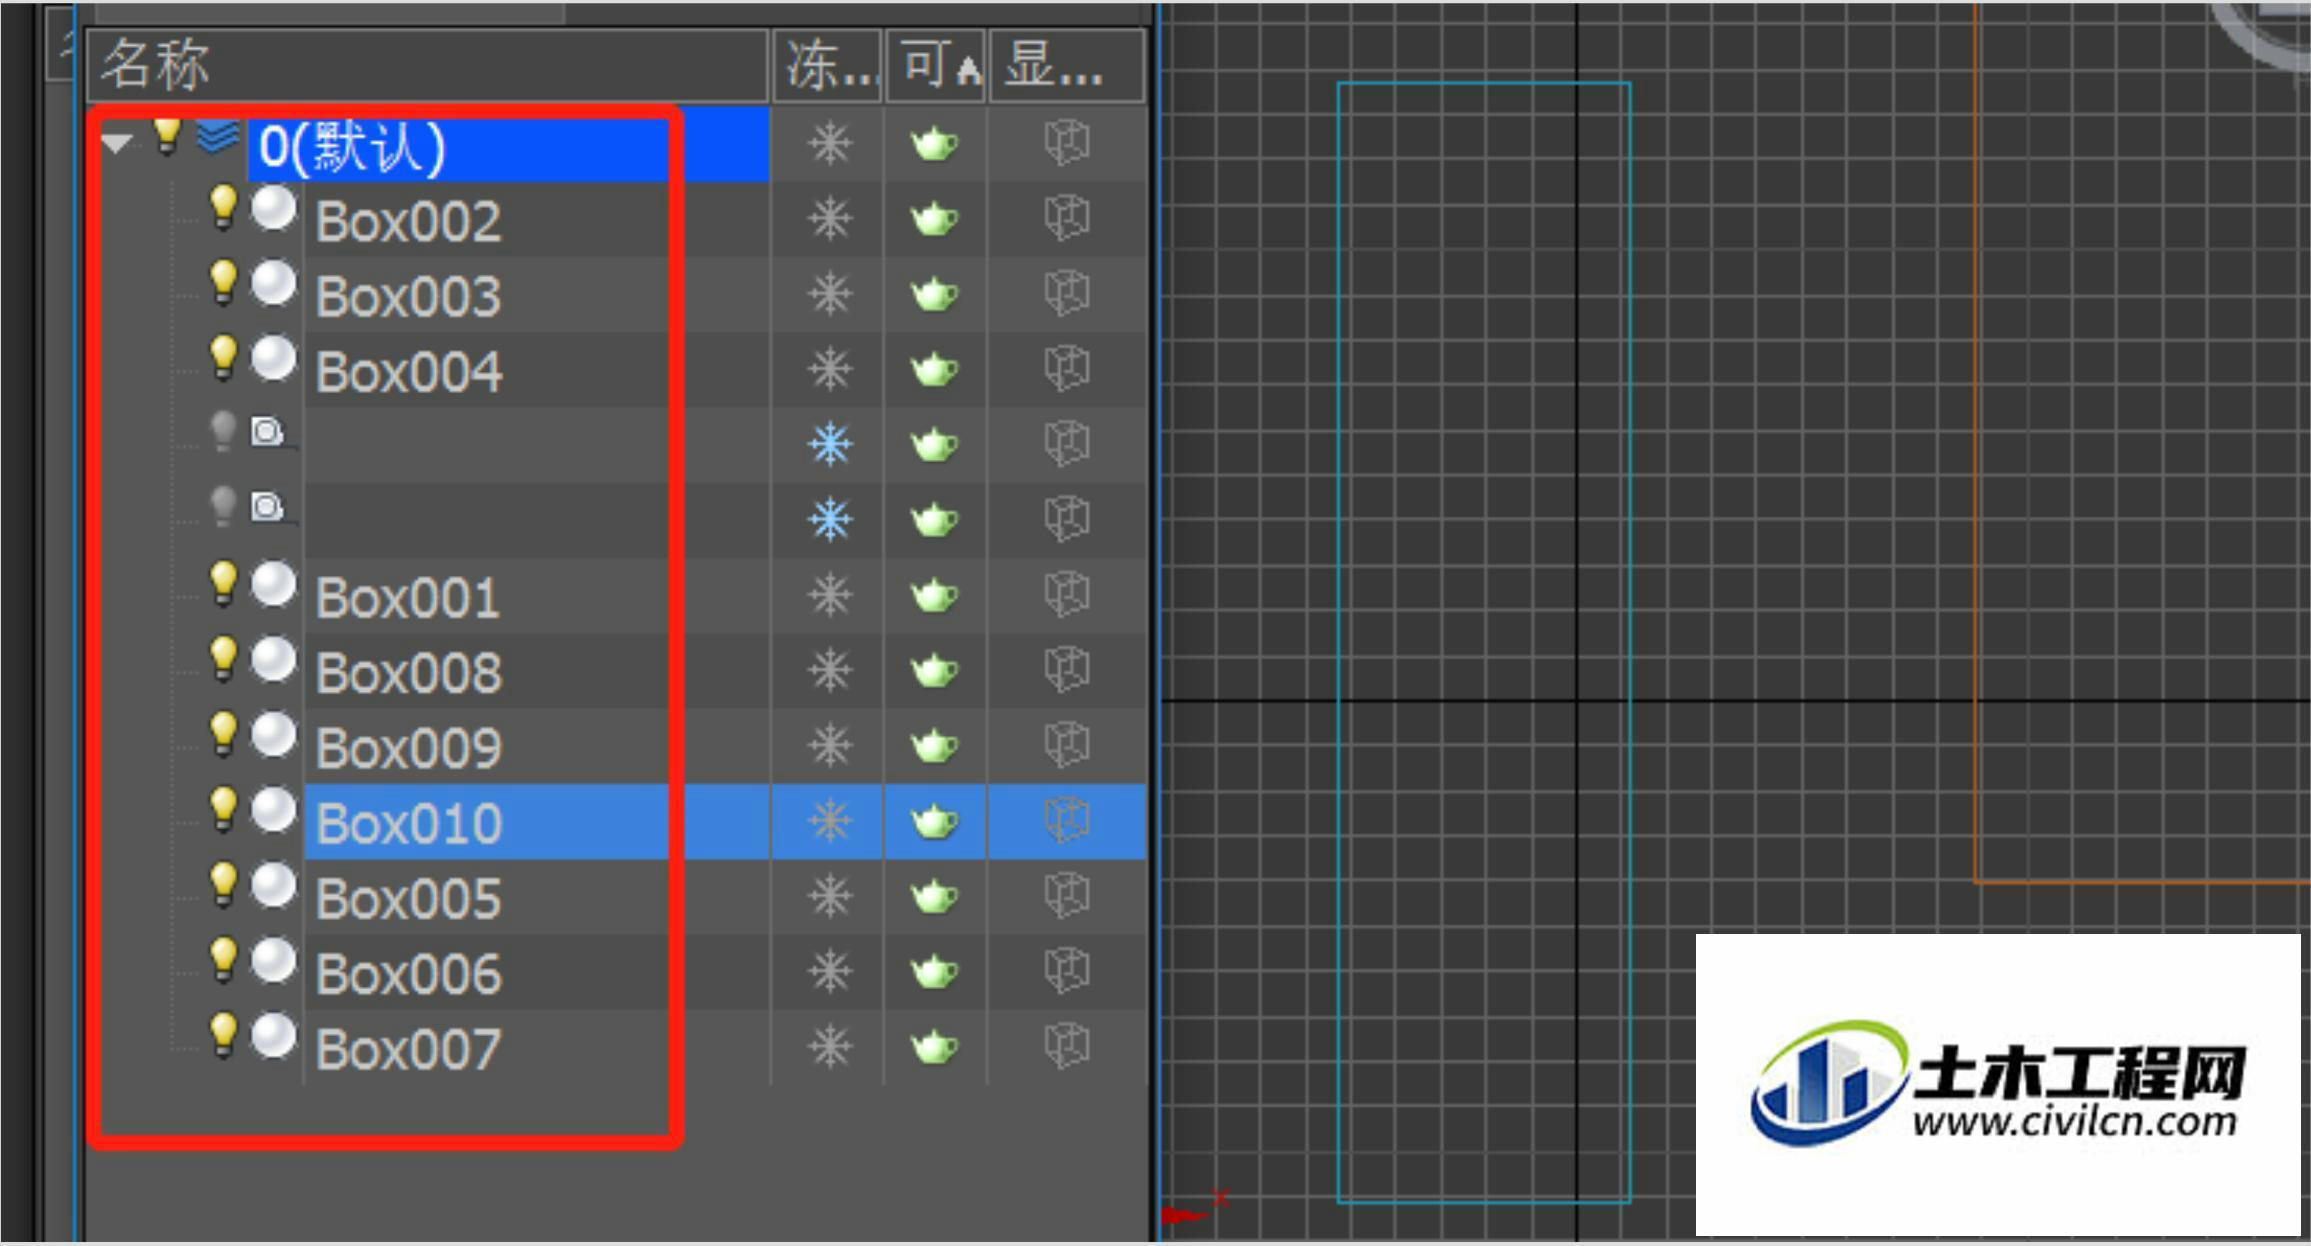Toggle renderable teapot for Box008
Viewport: 2311px width, 1246px height.
coord(934,670)
